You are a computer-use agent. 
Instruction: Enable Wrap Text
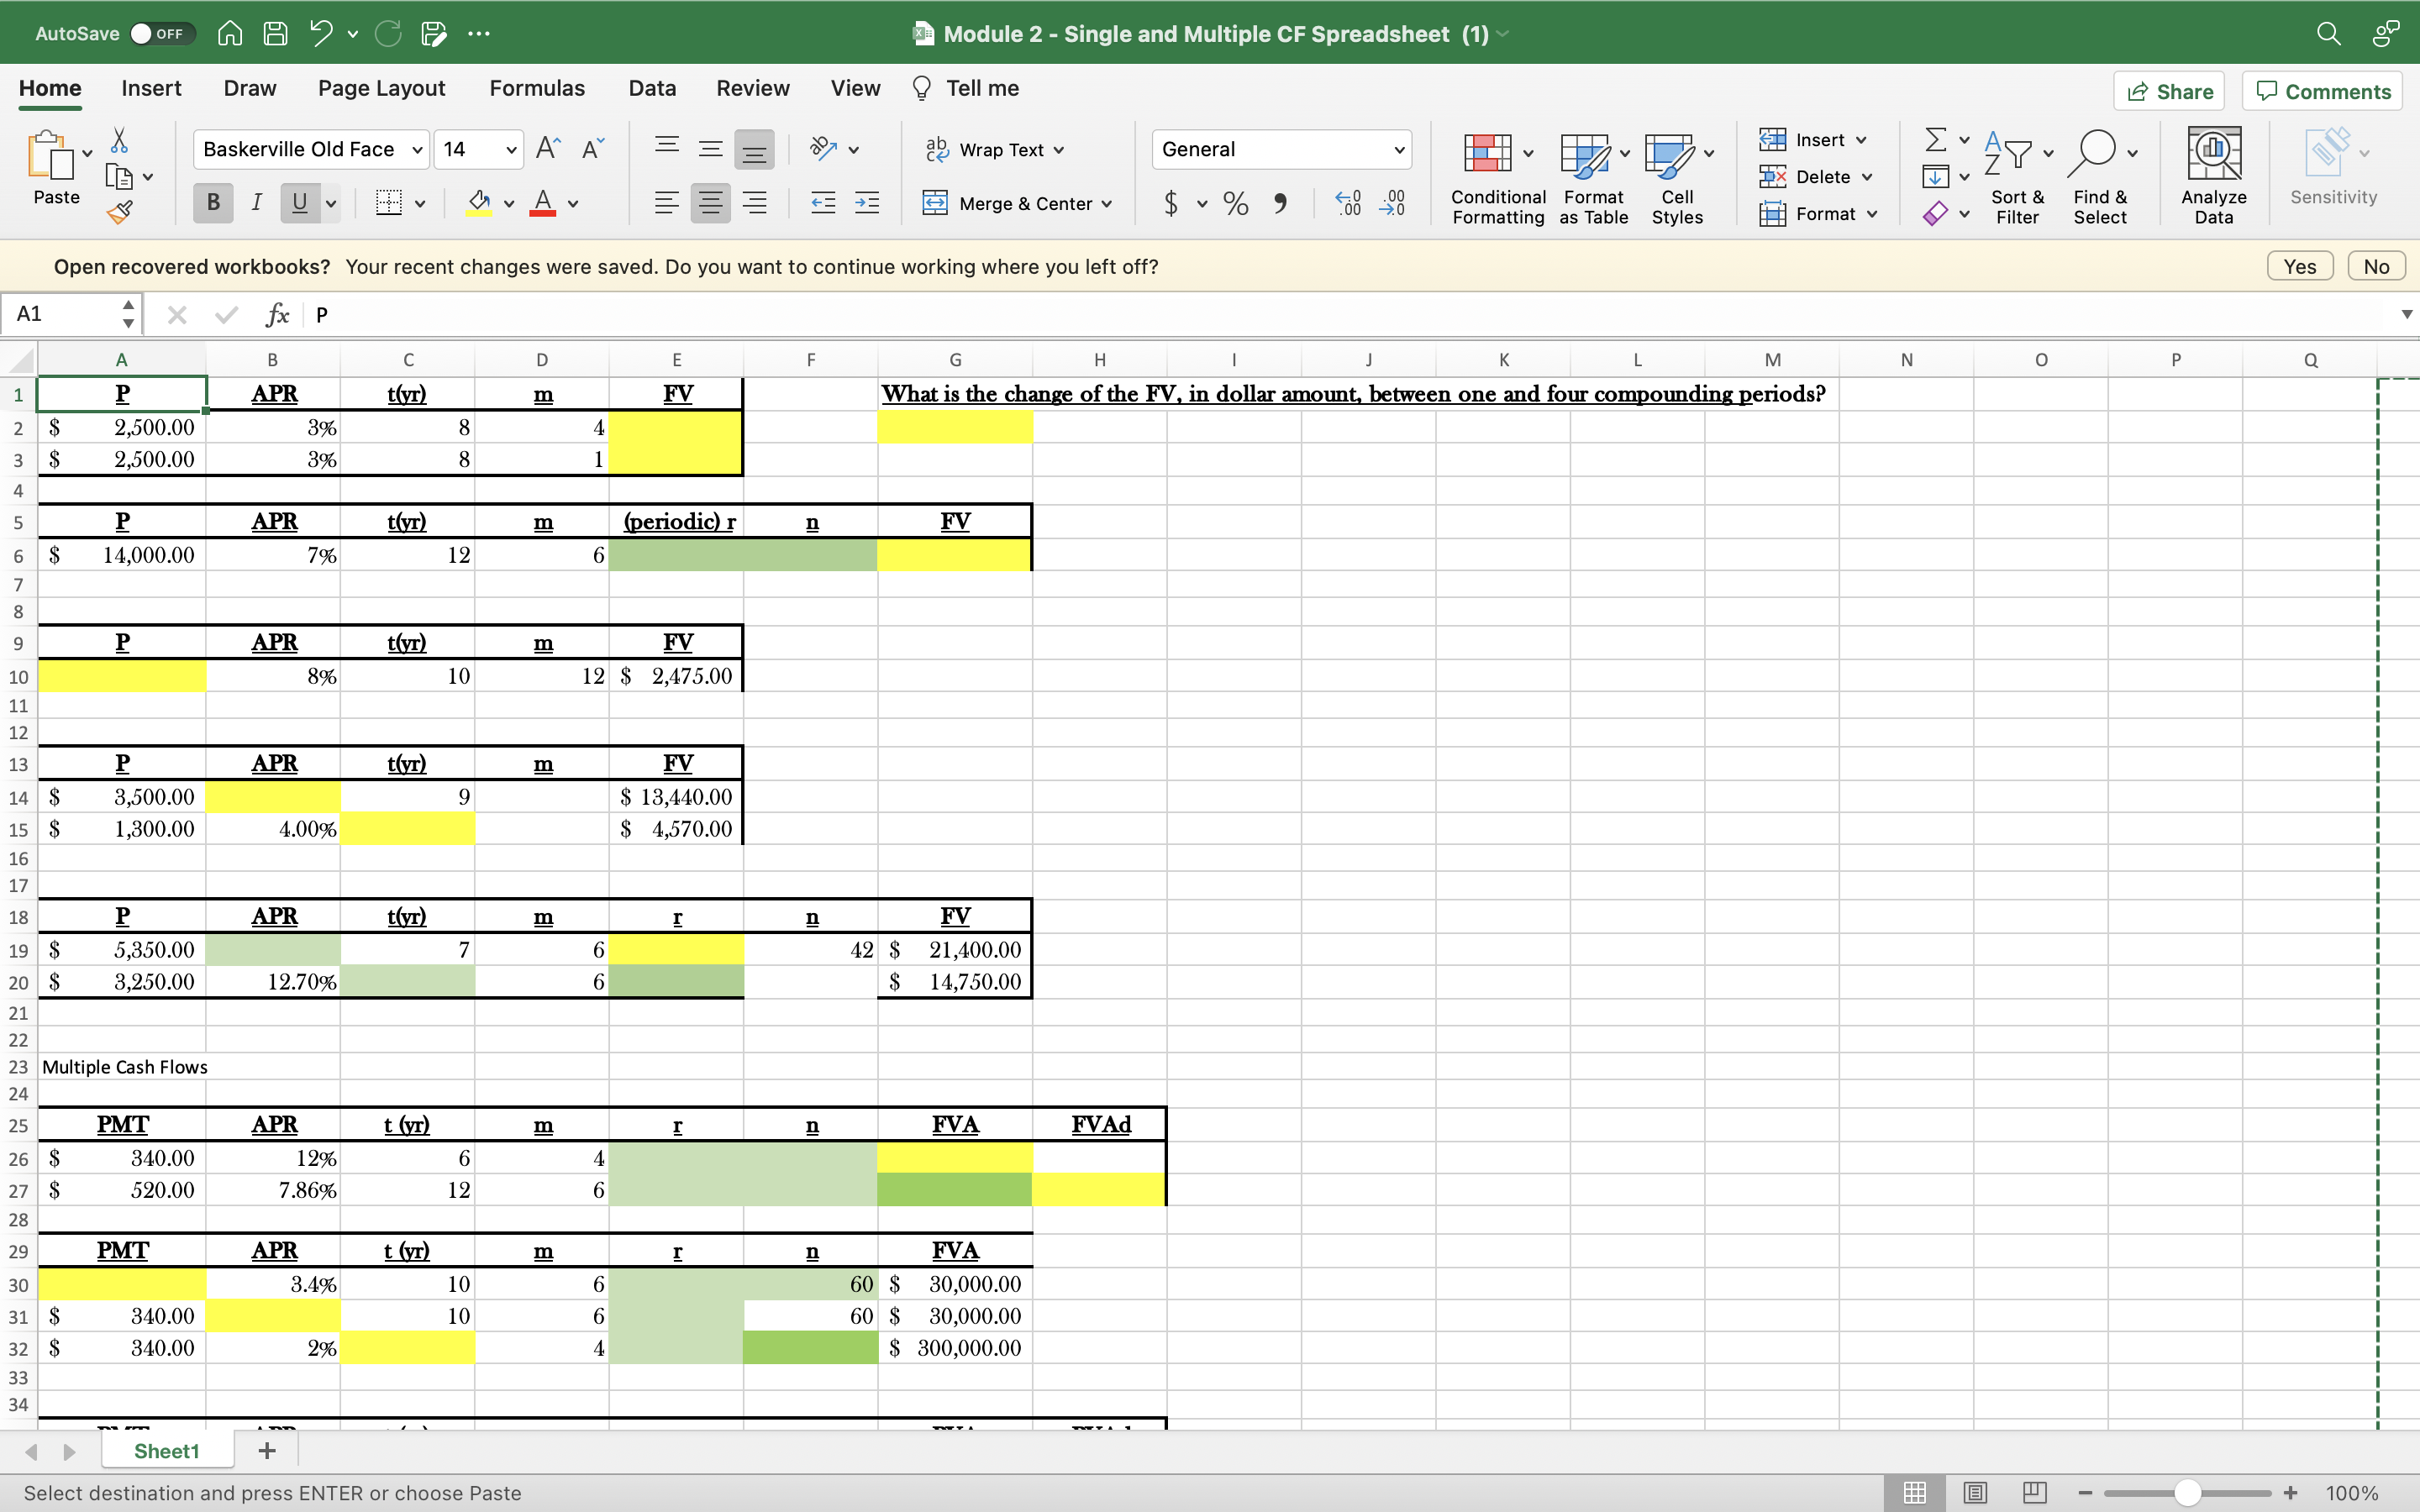point(994,149)
